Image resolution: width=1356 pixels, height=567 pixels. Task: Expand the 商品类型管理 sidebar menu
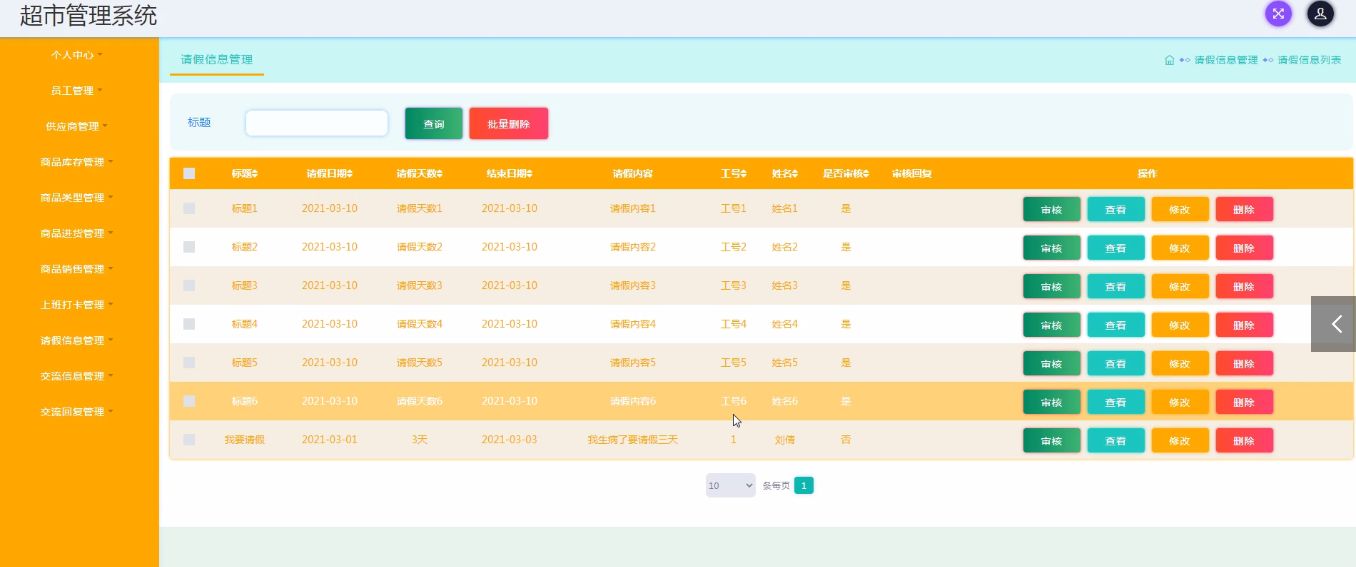point(78,198)
